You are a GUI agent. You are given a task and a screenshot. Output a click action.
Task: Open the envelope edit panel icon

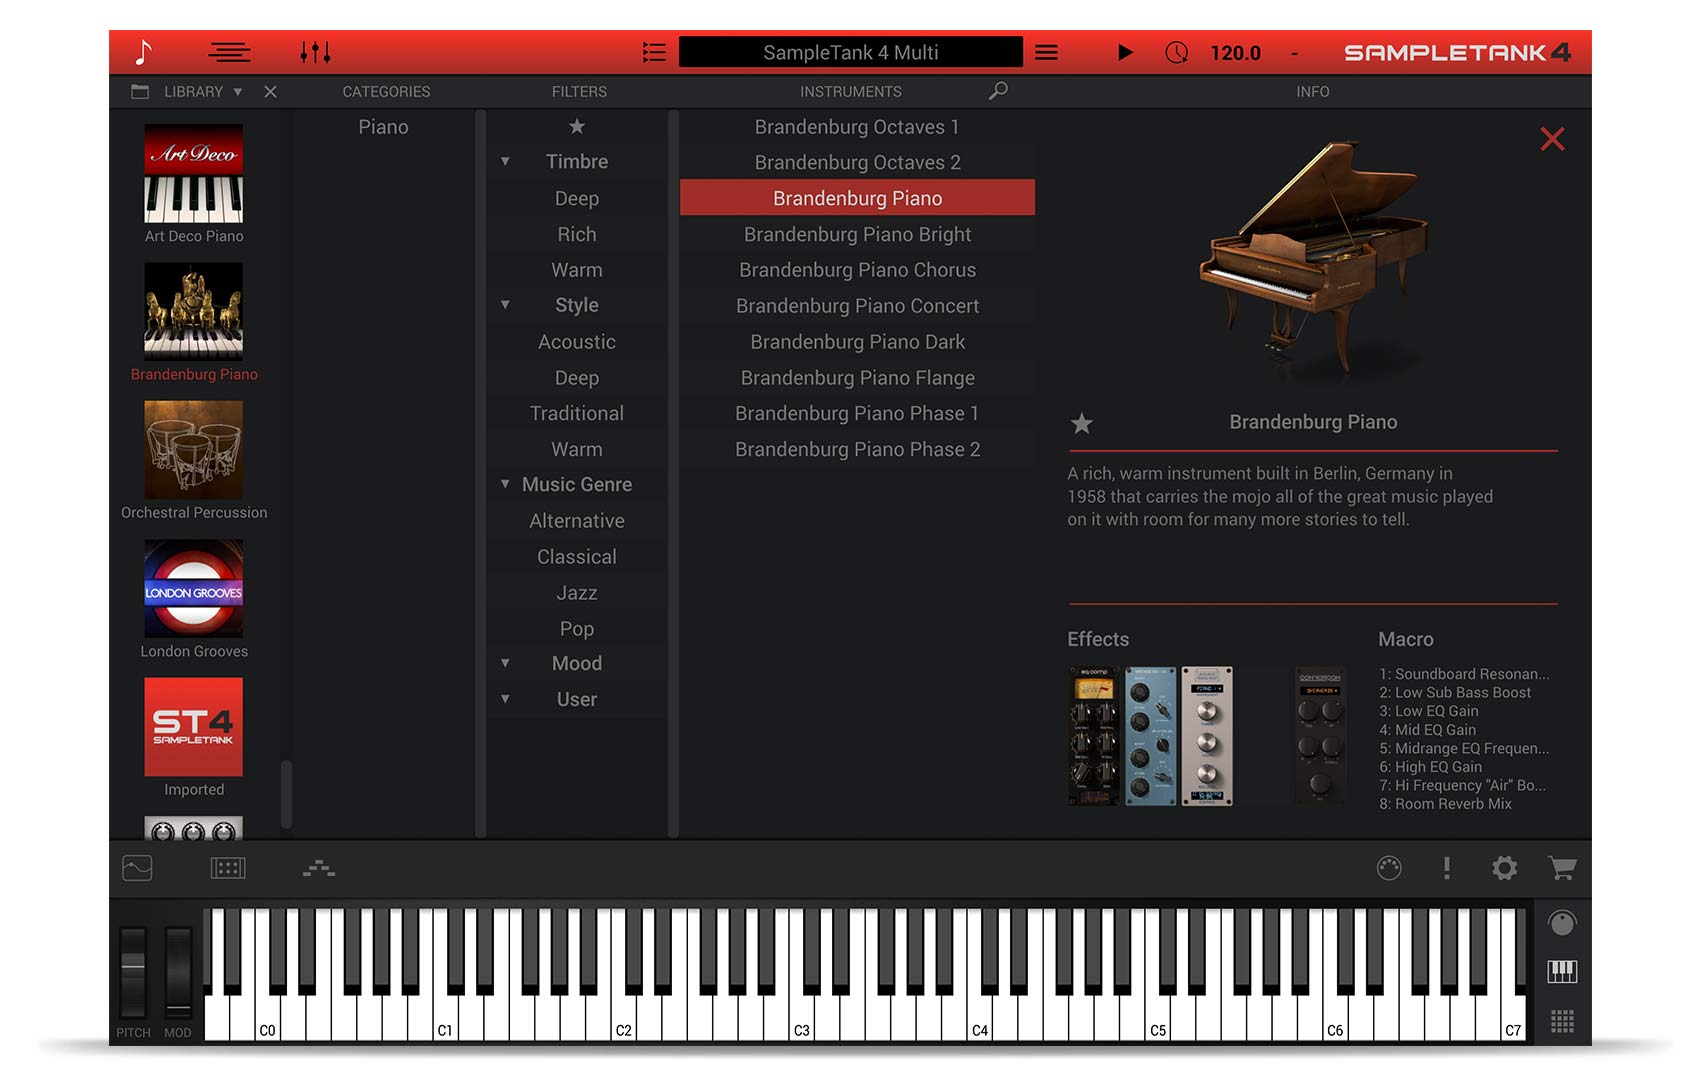tap(136, 868)
